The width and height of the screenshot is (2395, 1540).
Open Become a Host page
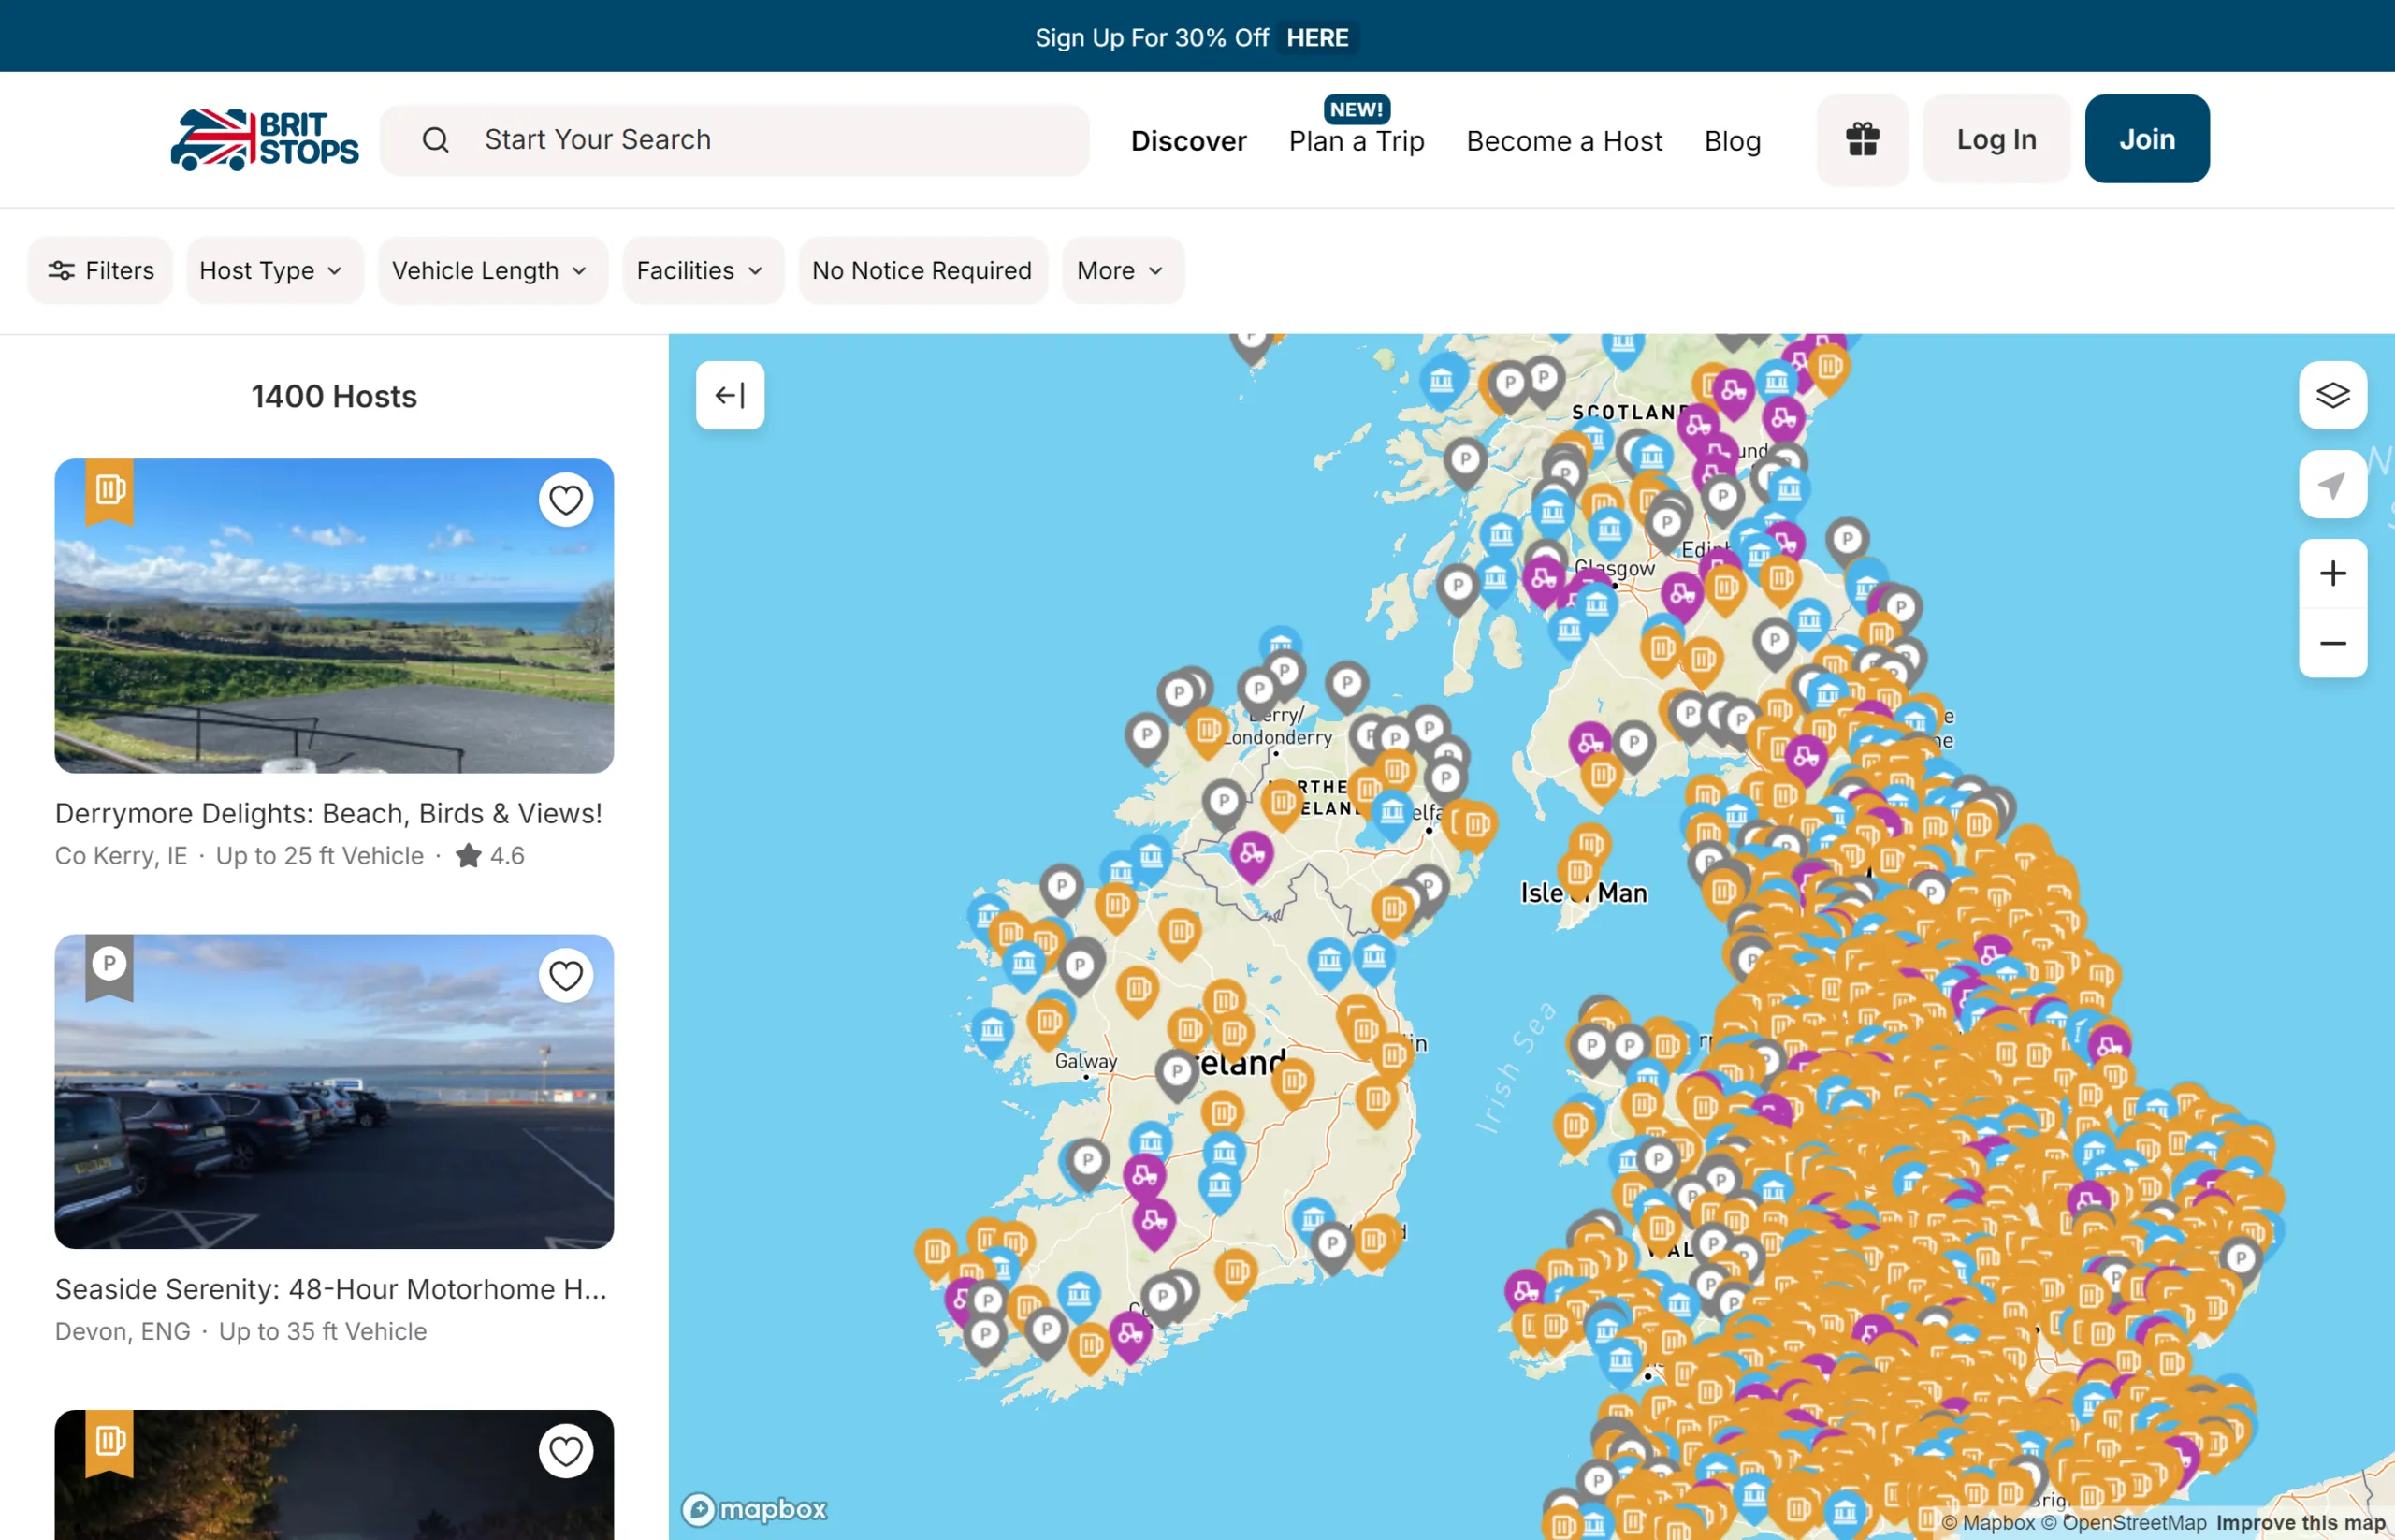click(1564, 141)
